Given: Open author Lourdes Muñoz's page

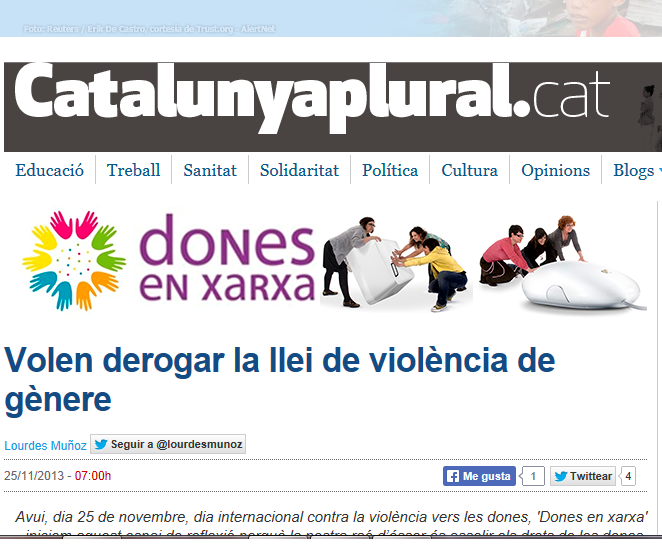Looking at the screenshot, I should click(45, 445).
